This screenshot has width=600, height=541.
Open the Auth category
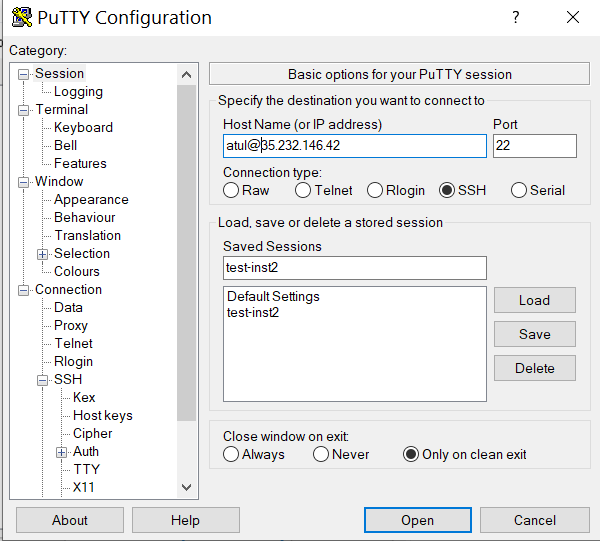point(86,451)
